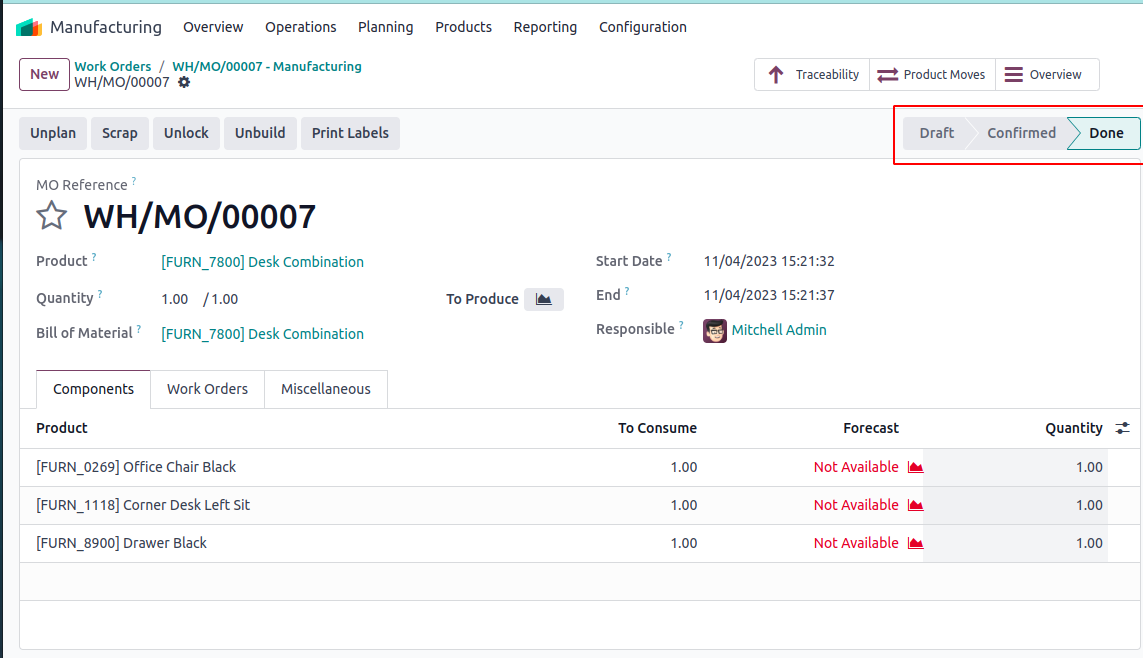Switch to the Work Orders tab
Screen dimensions: 1143x658
click(x=207, y=389)
